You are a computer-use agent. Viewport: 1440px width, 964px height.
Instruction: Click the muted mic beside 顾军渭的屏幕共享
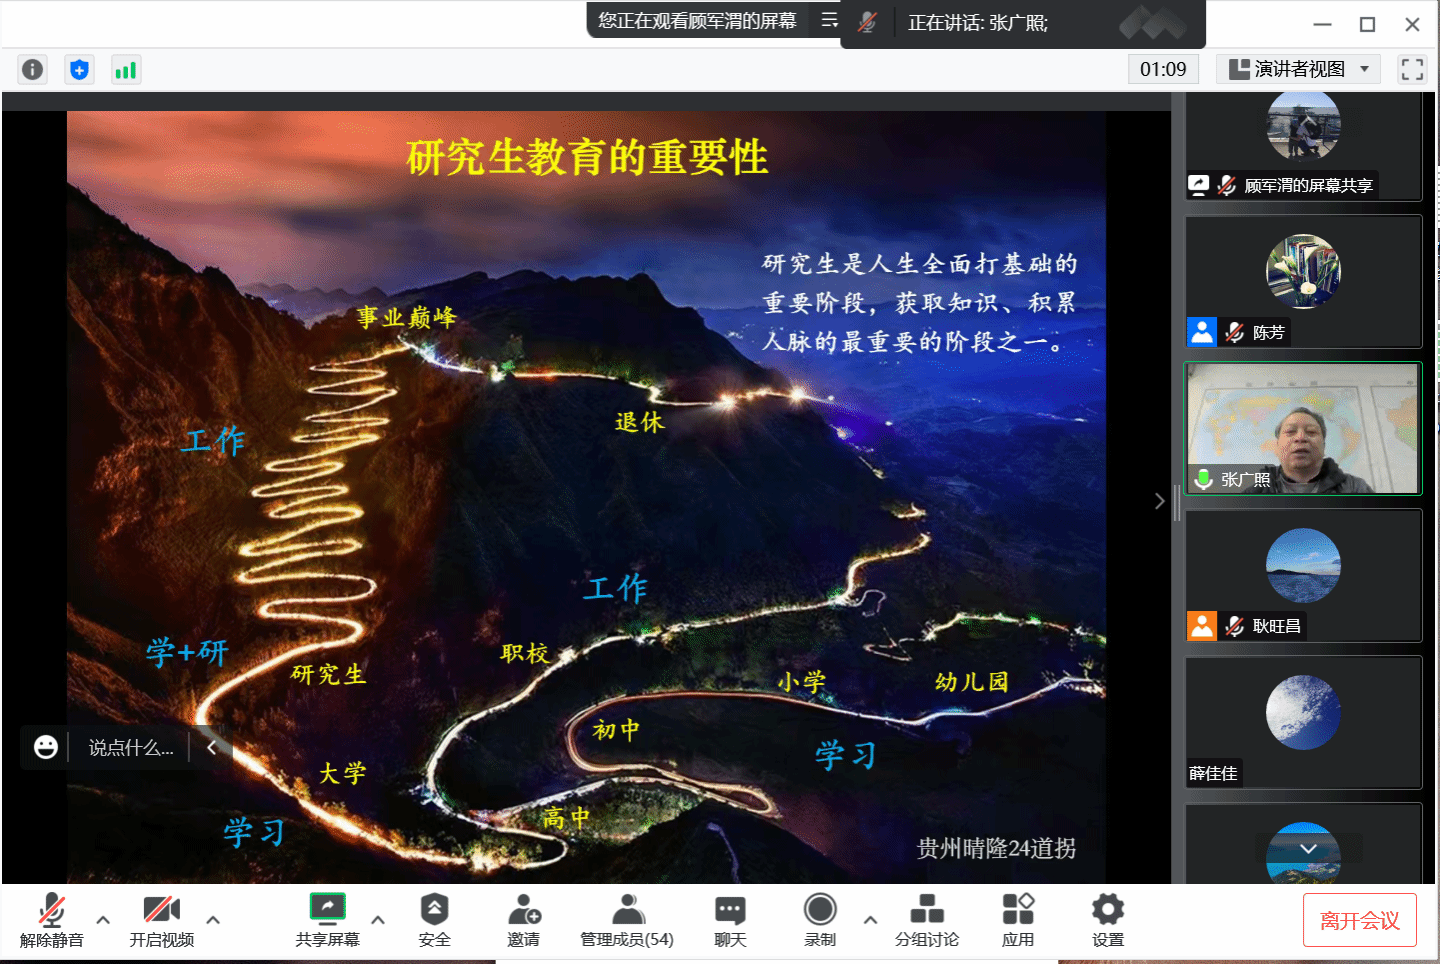[x=1227, y=185]
